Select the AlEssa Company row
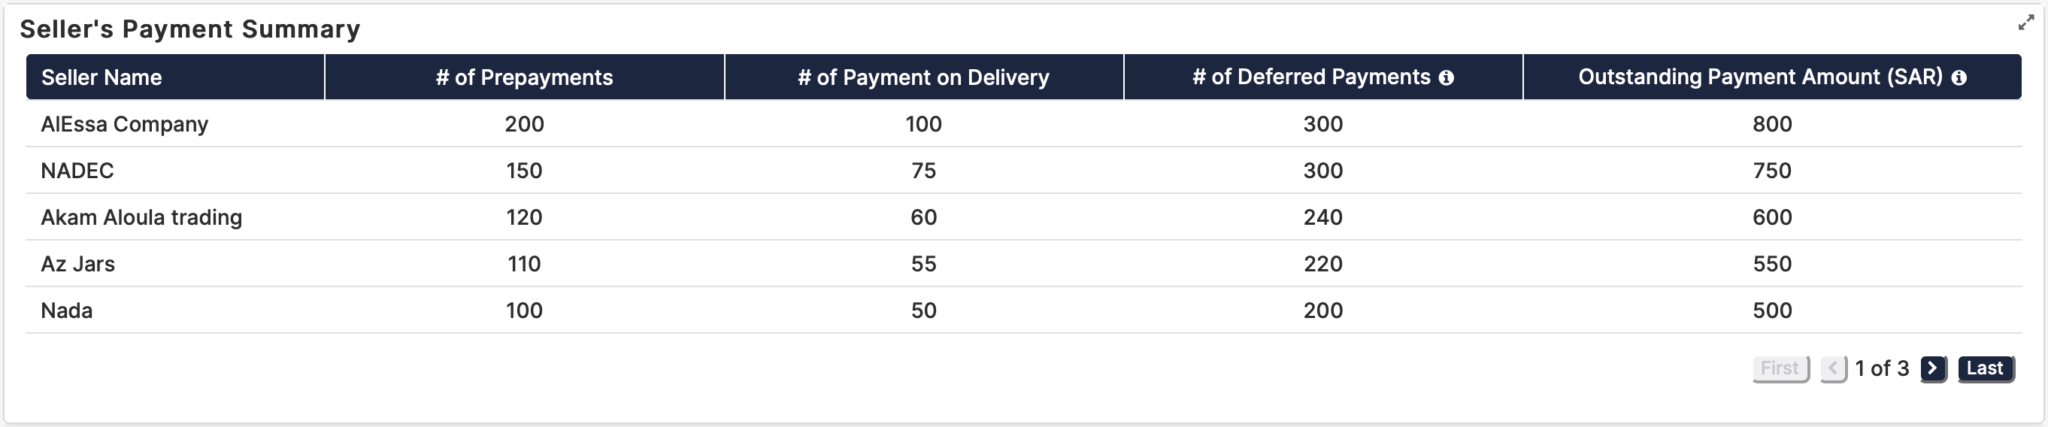This screenshot has width=2048, height=427. tap(125, 124)
